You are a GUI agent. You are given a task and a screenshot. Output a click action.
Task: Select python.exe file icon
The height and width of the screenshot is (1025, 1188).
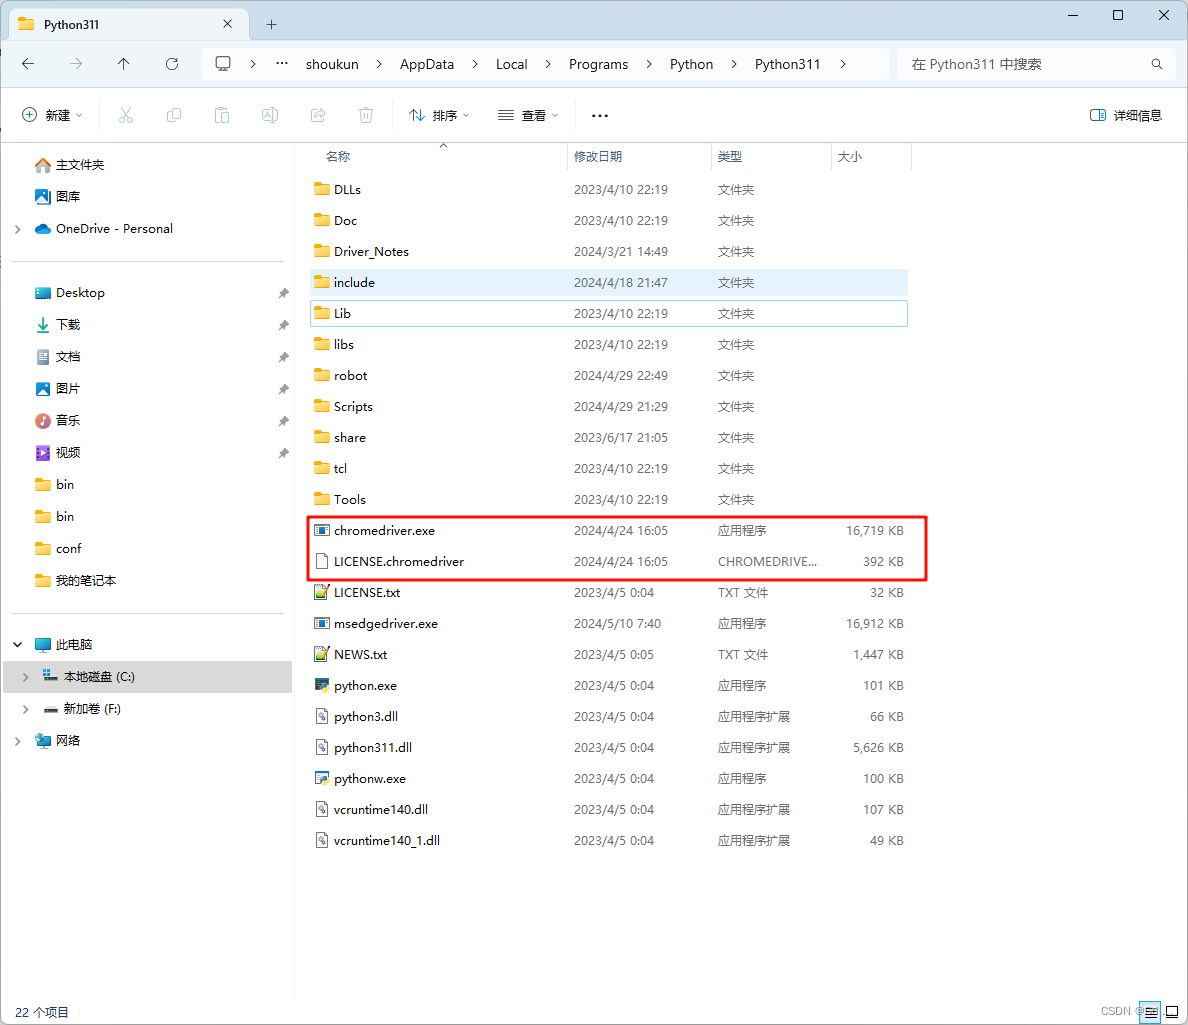(322, 685)
